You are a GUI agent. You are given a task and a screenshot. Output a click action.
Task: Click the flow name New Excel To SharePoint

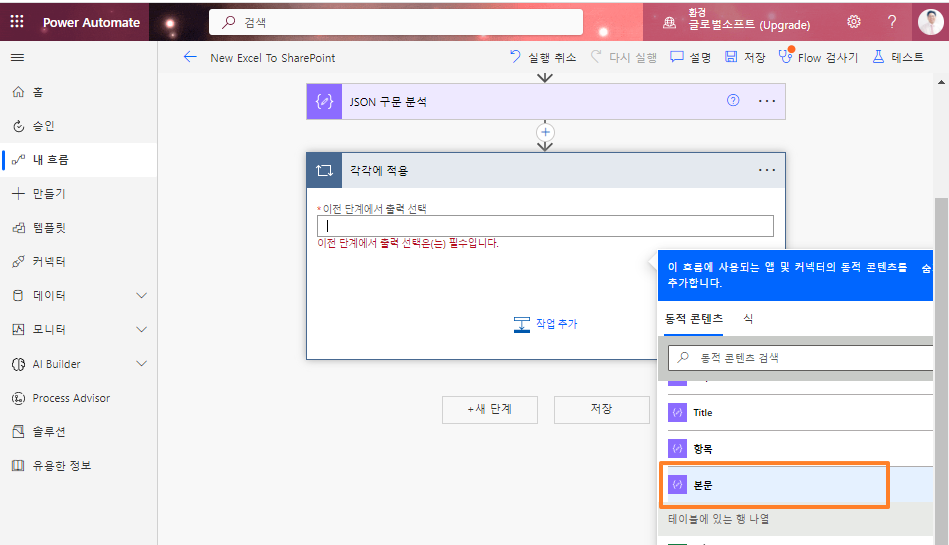point(272,58)
